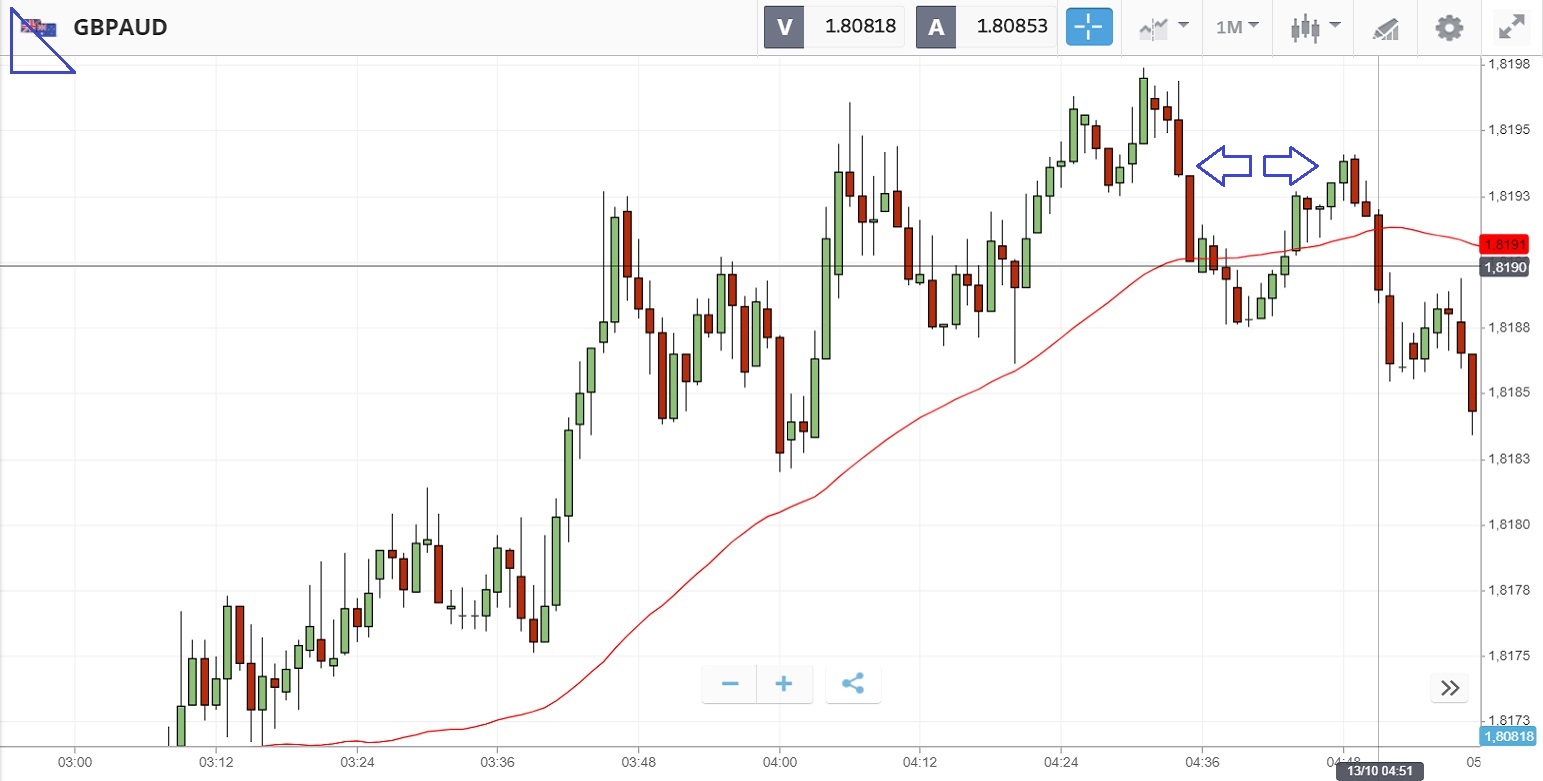The image size is (1543, 781).
Task: Click the red 1,8191 moving average label
Action: (x=1504, y=245)
